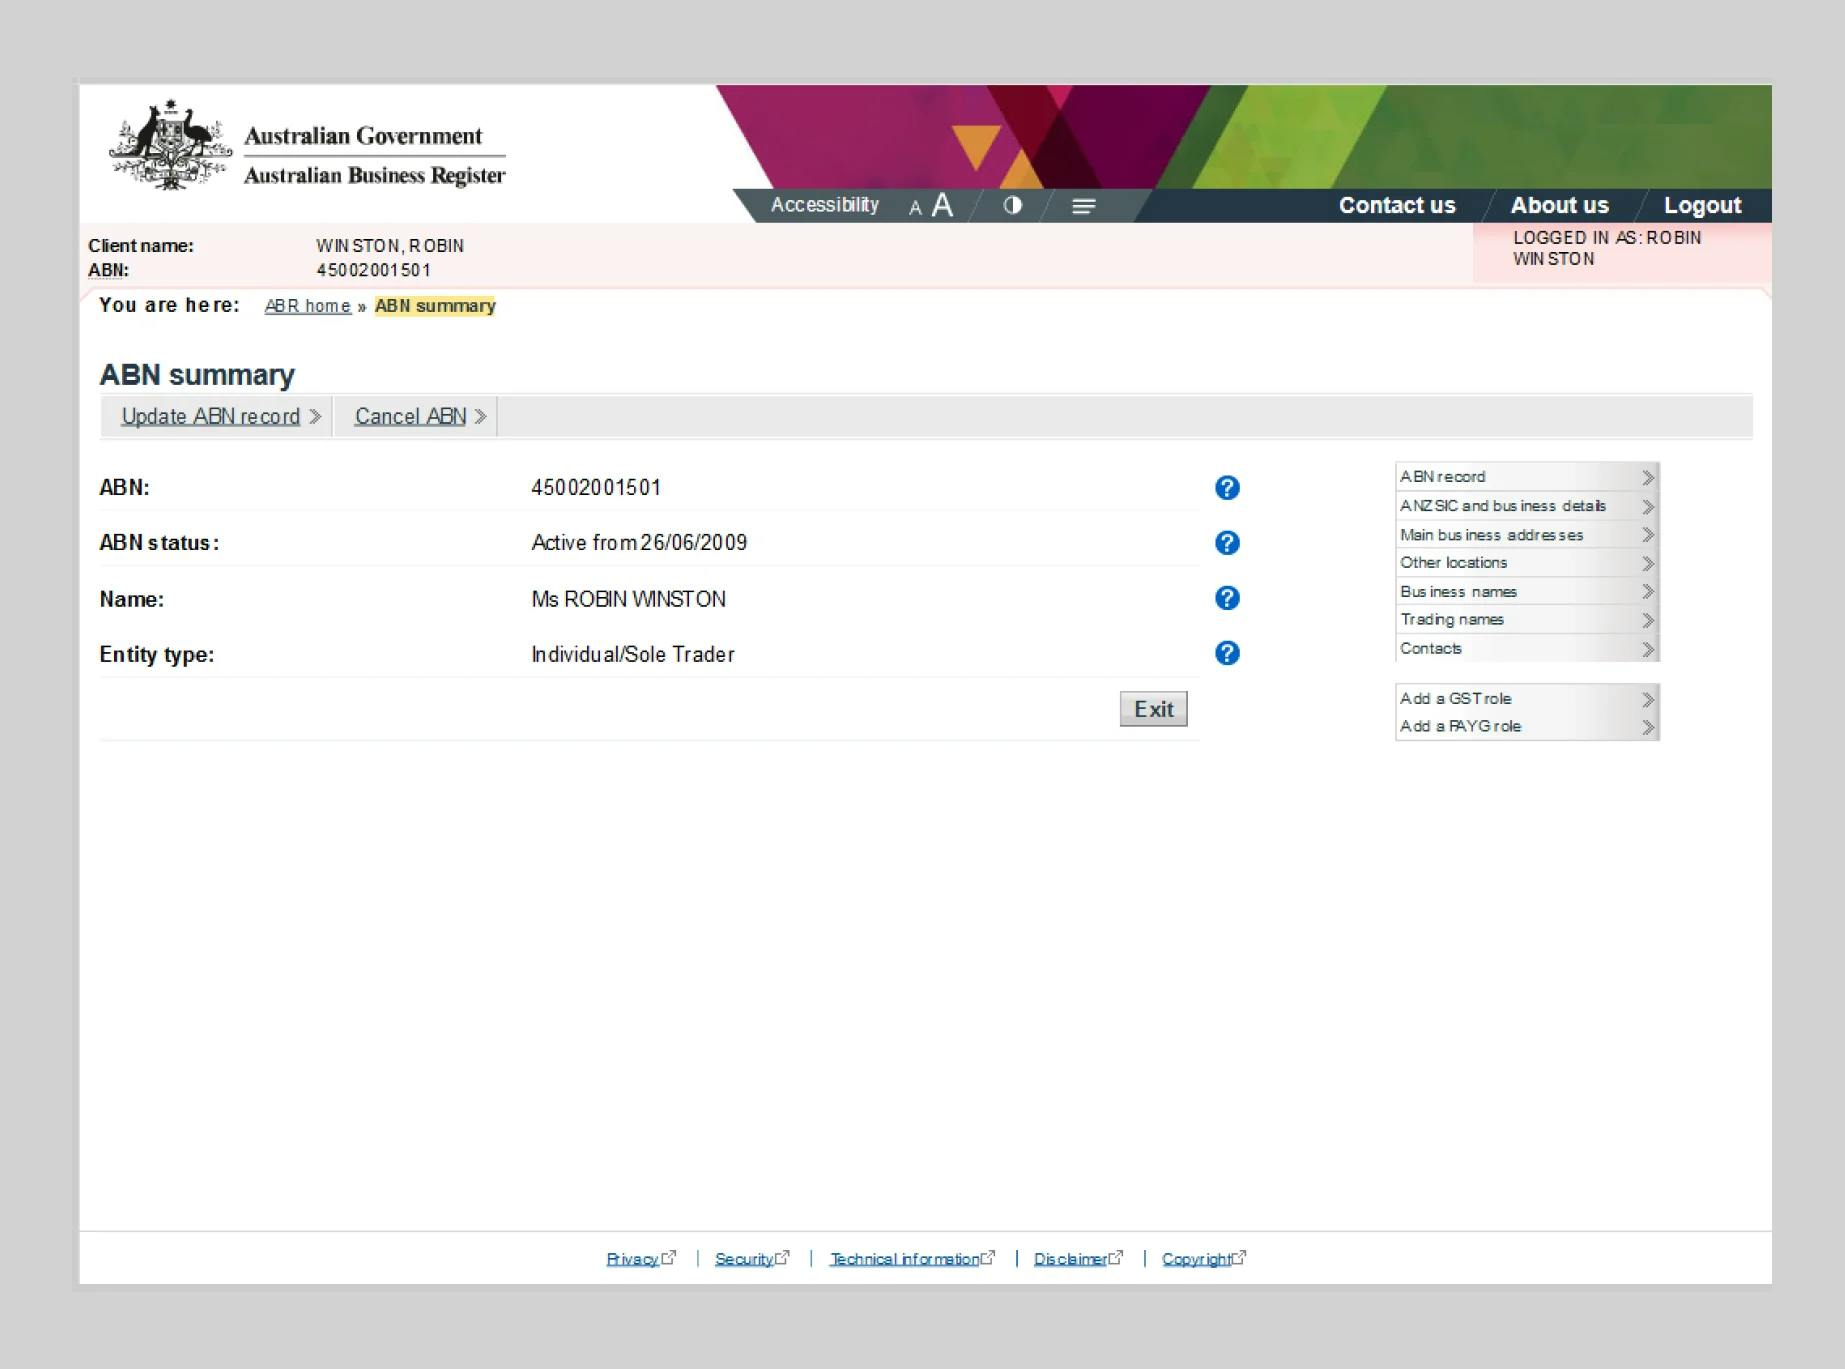Screen dimensions: 1845x1369
Task: Click chevron on Trading names row
Action: click(x=1648, y=621)
